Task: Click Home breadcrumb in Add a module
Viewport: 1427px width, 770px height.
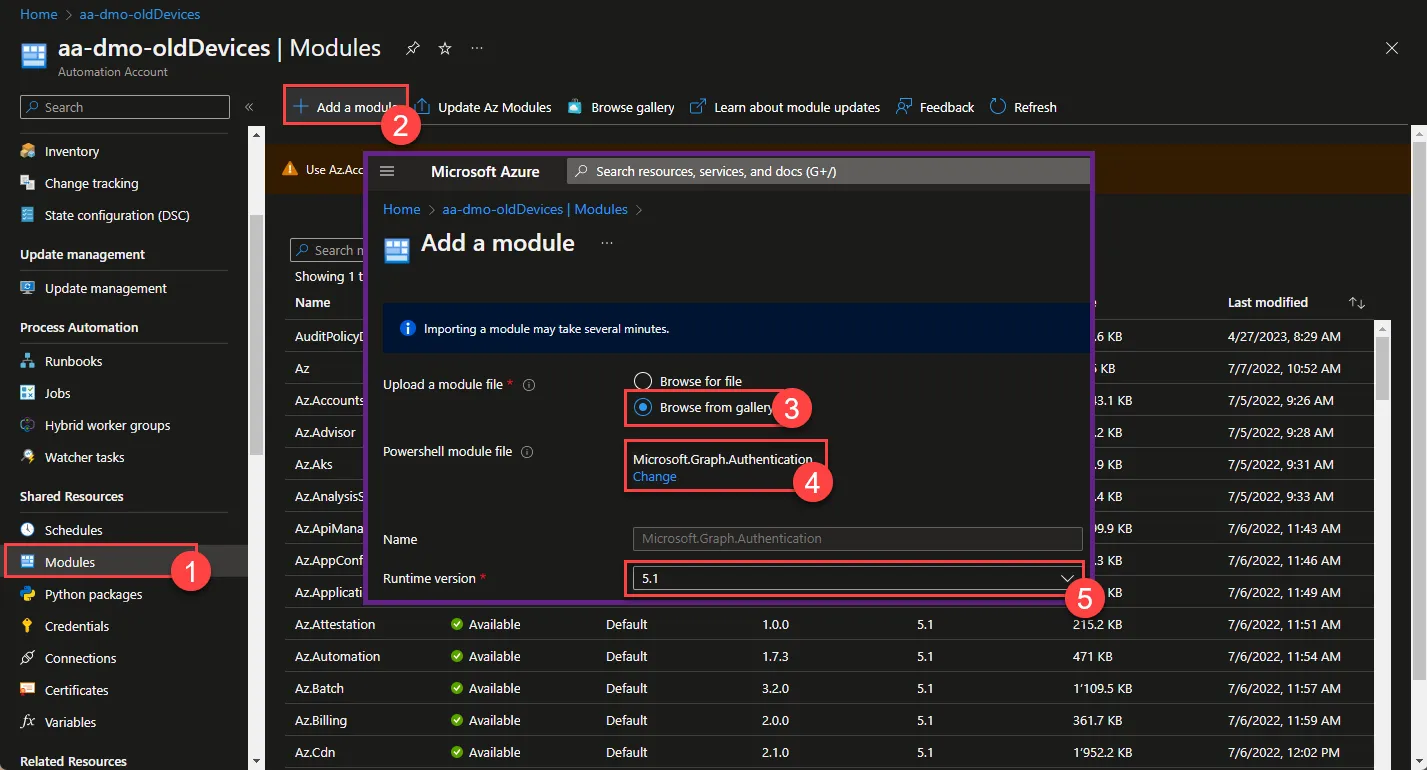Action: pyautogui.click(x=402, y=209)
